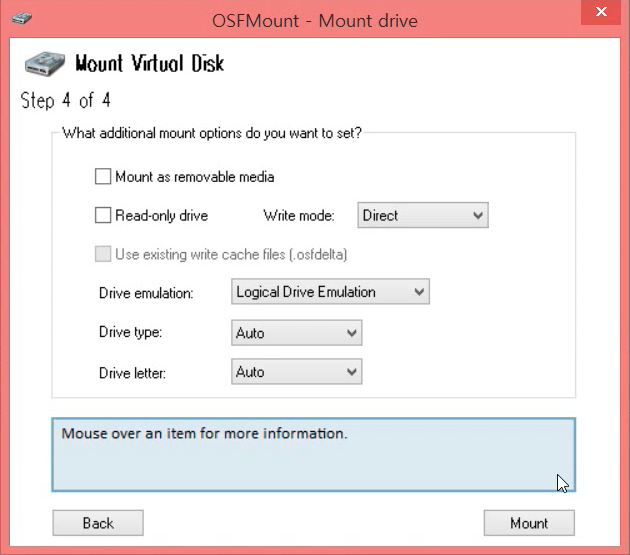The width and height of the screenshot is (630, 555).
Task: Click the Mount Virtual Disk drive icon
Action: pos(45,63)
